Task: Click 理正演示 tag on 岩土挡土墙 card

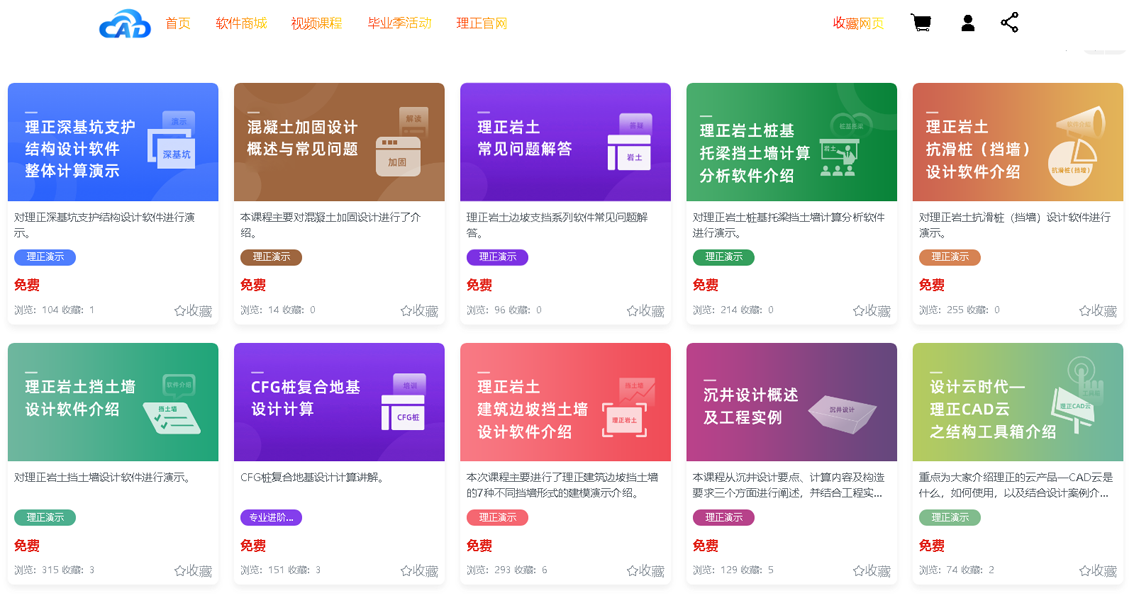Action: point(45,518)
